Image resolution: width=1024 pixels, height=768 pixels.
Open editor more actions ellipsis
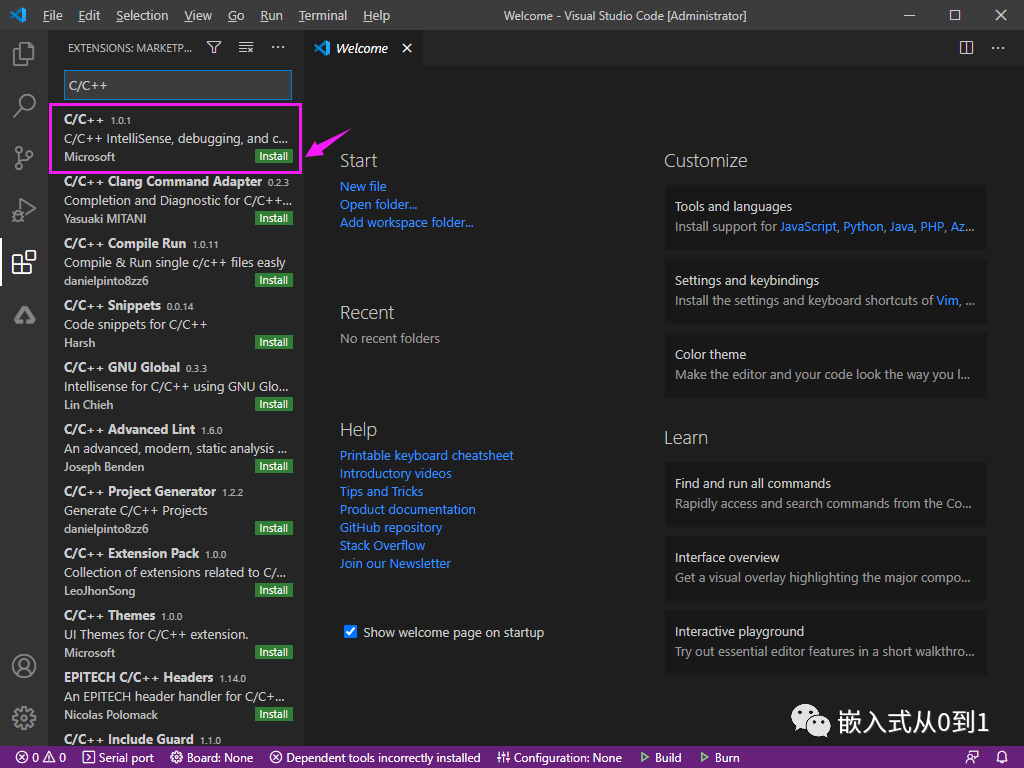(998, 48)
